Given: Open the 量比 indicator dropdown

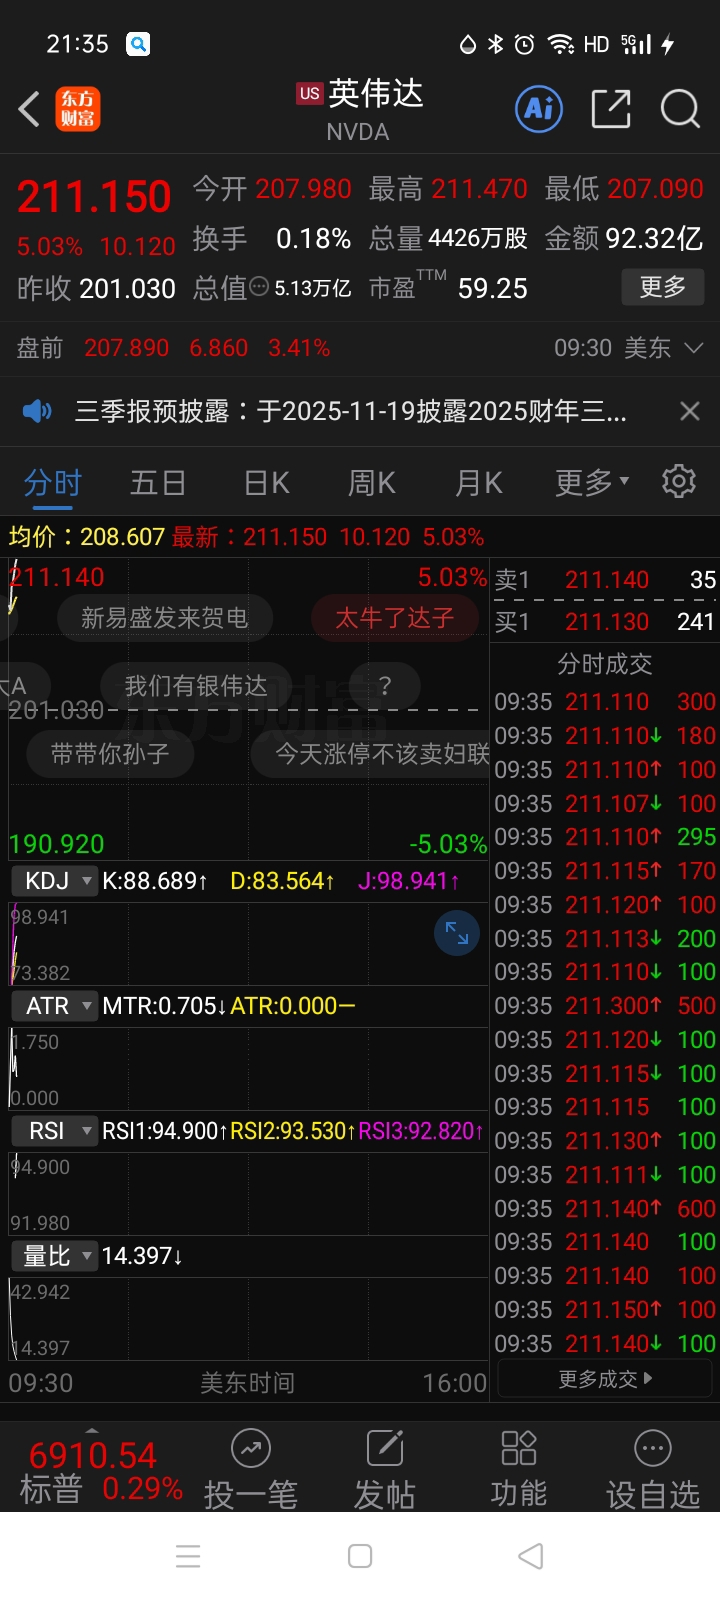Looking at the screenshot, I should click(54, 1256).
